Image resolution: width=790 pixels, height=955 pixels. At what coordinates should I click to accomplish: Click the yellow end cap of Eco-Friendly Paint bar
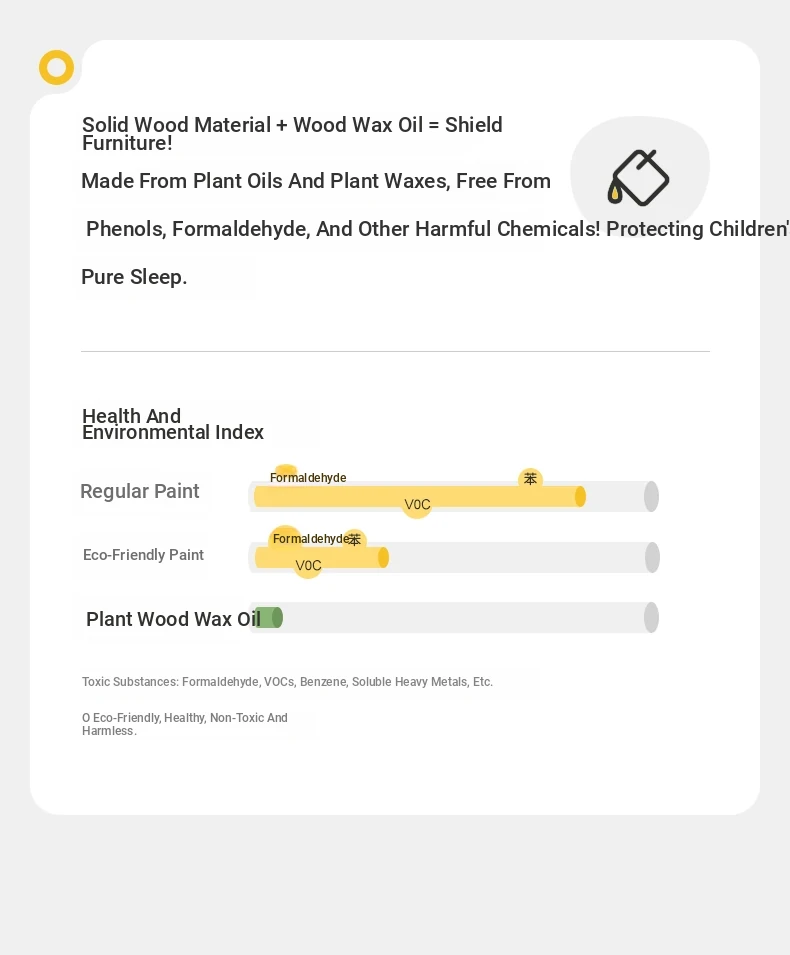(x=383, y=557)
